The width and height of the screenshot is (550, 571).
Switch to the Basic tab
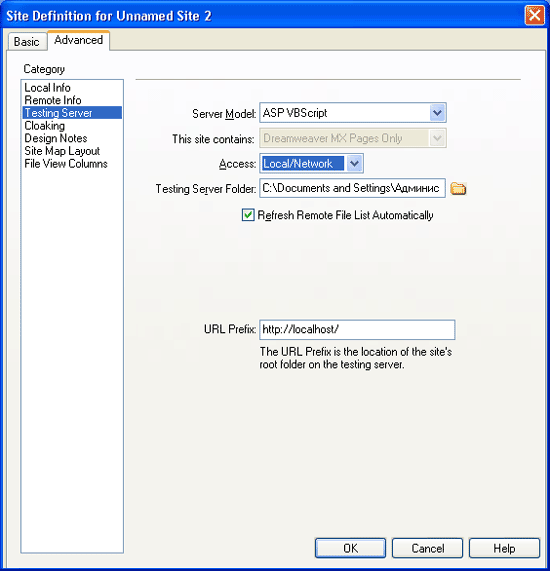(27, 42)
